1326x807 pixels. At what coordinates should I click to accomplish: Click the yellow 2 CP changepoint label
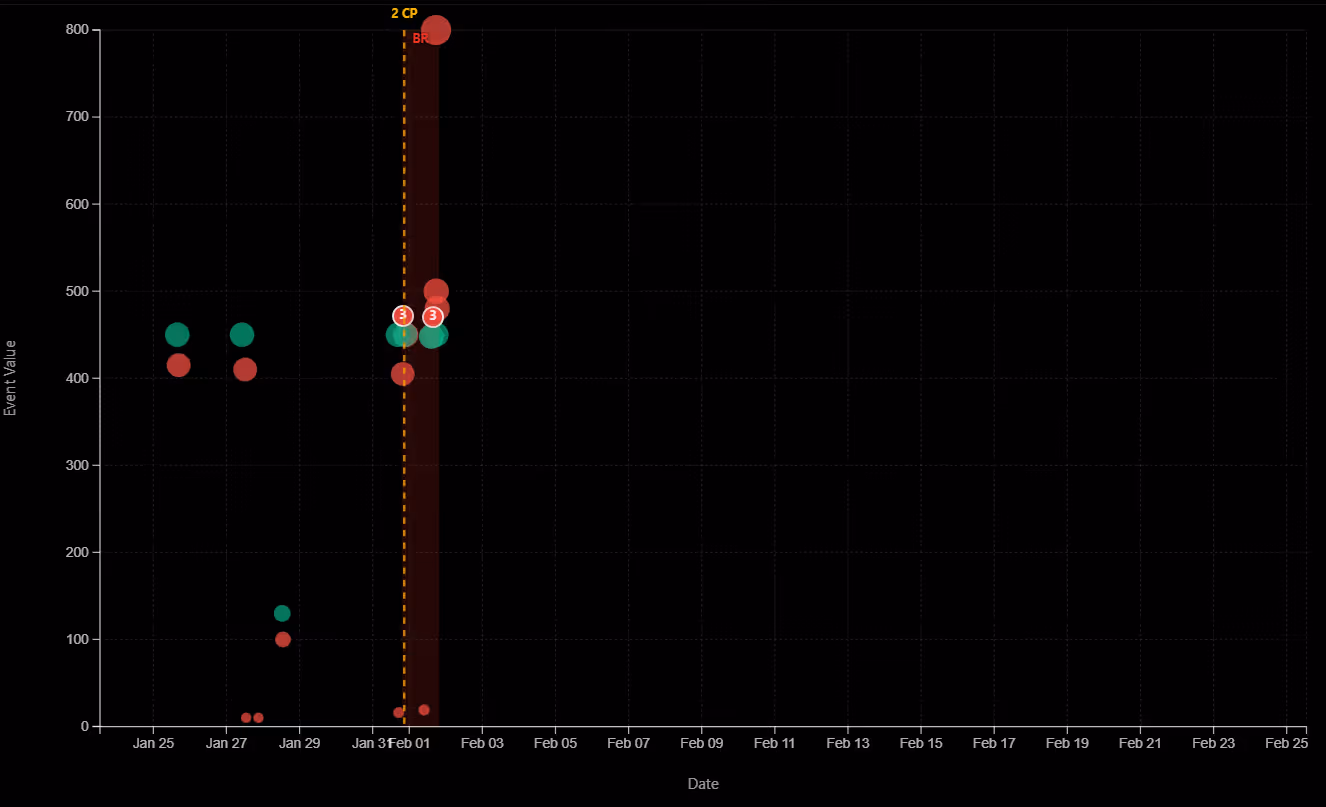point(402,15)
